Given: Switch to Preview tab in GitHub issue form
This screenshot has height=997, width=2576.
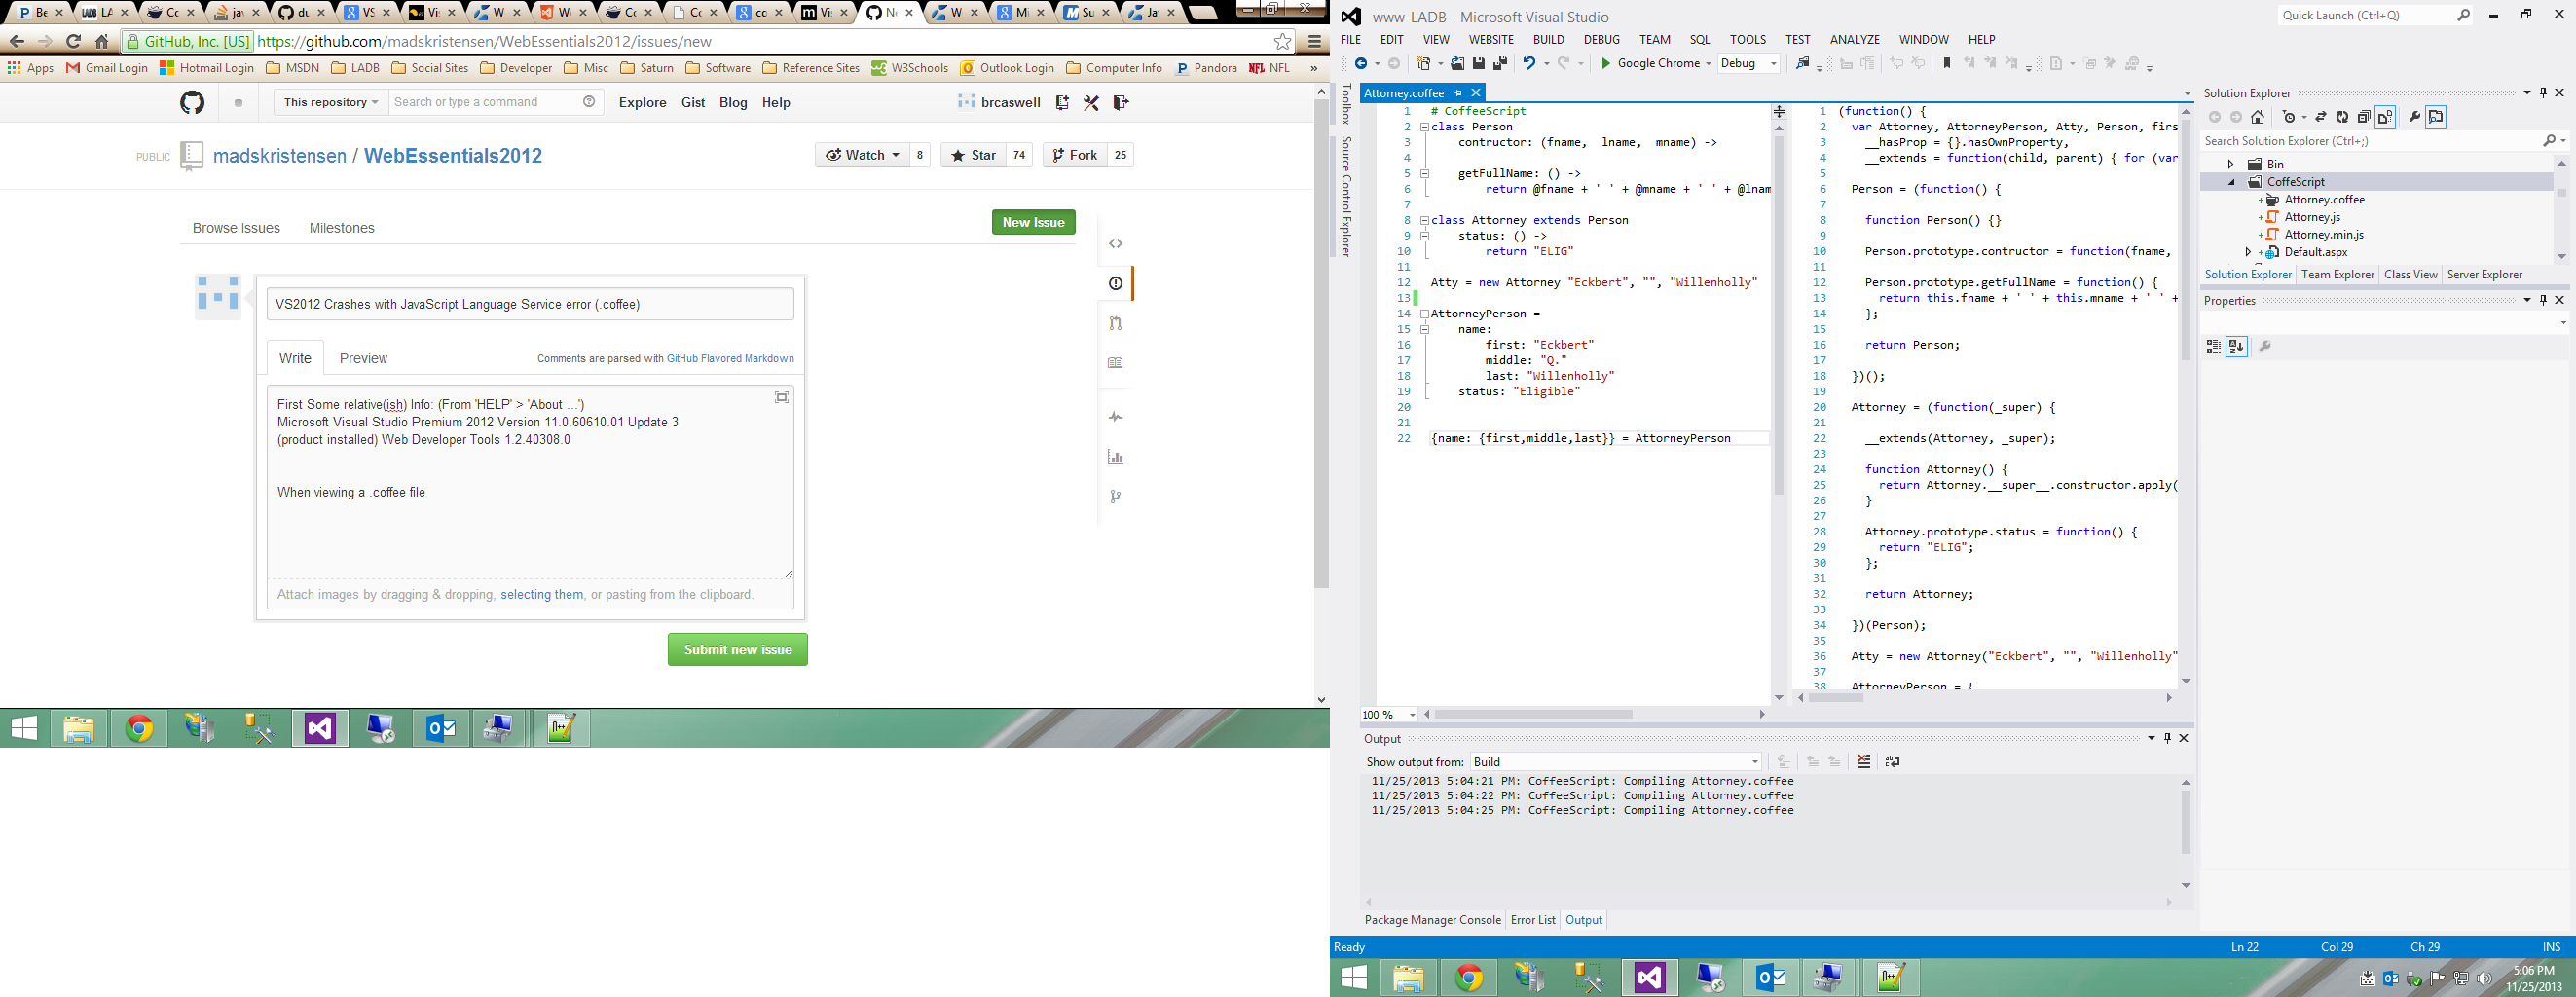Looking at the screenshot, I should 363,358.
